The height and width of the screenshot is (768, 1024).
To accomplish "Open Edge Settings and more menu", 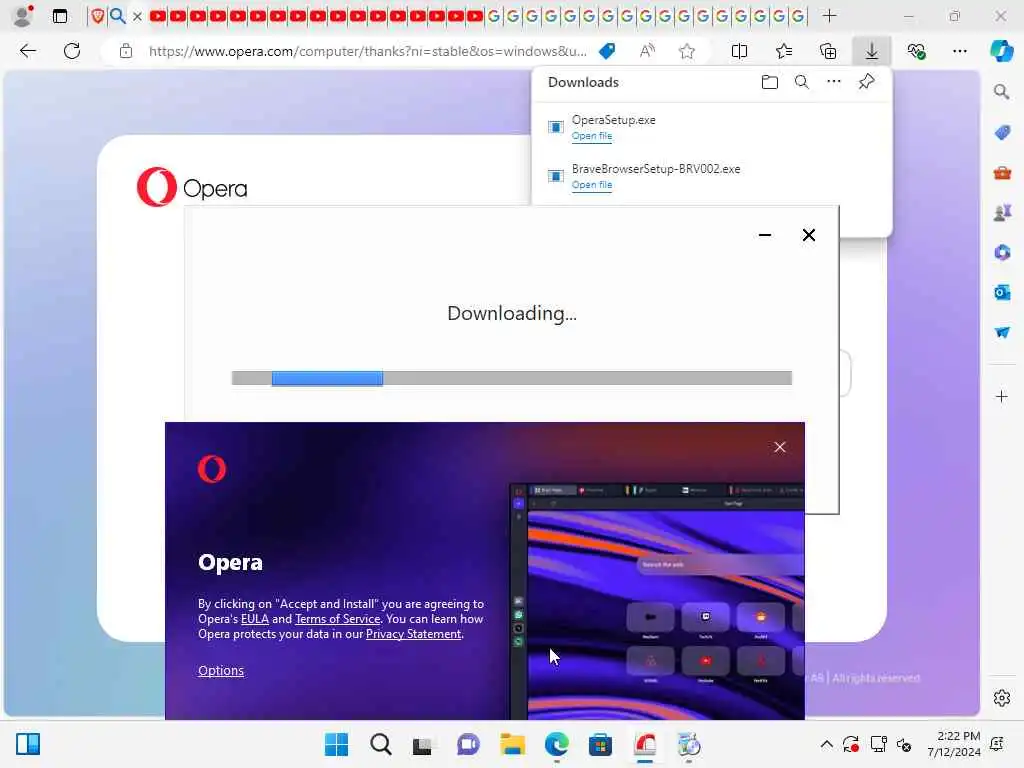I will click(959, 51).
